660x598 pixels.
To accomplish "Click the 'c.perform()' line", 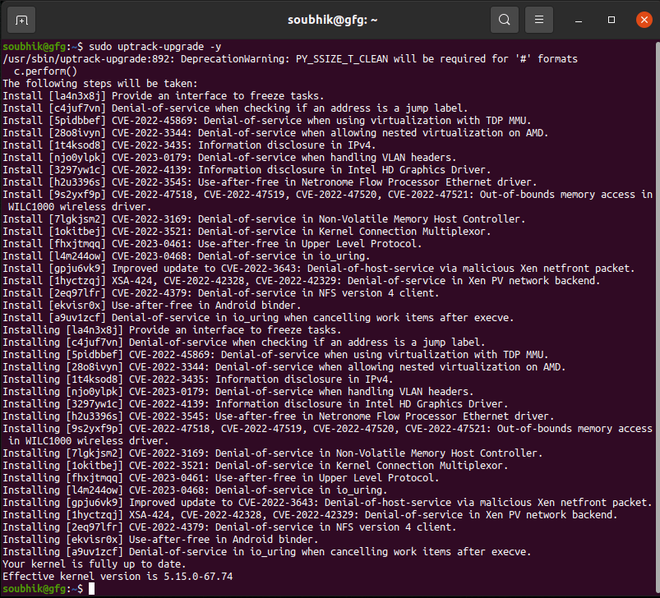I will tap(45, 71).
